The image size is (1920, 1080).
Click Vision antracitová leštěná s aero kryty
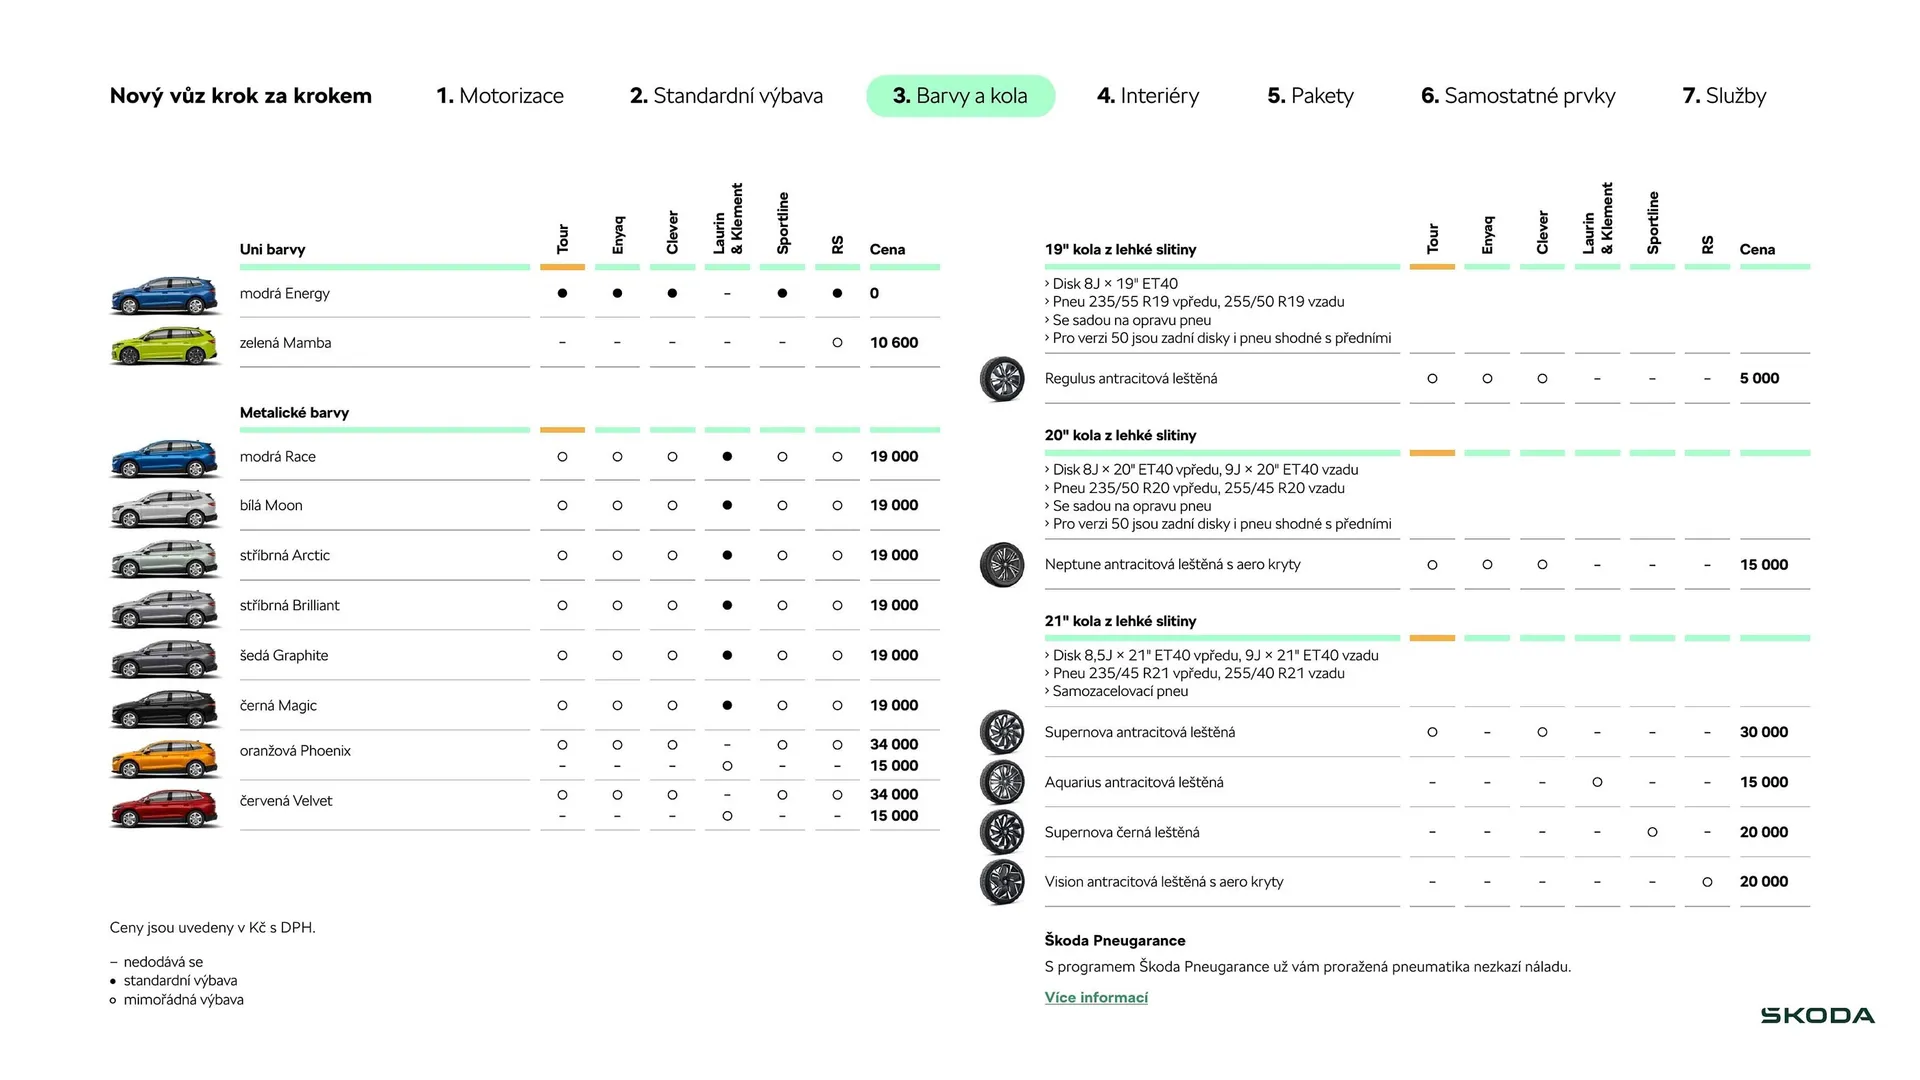click(x=1164, y=881)
